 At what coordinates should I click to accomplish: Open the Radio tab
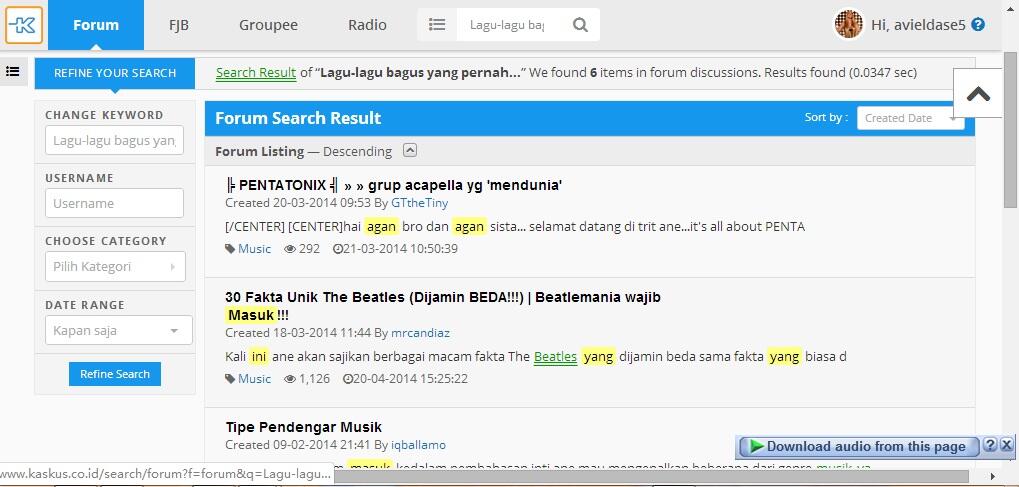(x=367, y=25)
